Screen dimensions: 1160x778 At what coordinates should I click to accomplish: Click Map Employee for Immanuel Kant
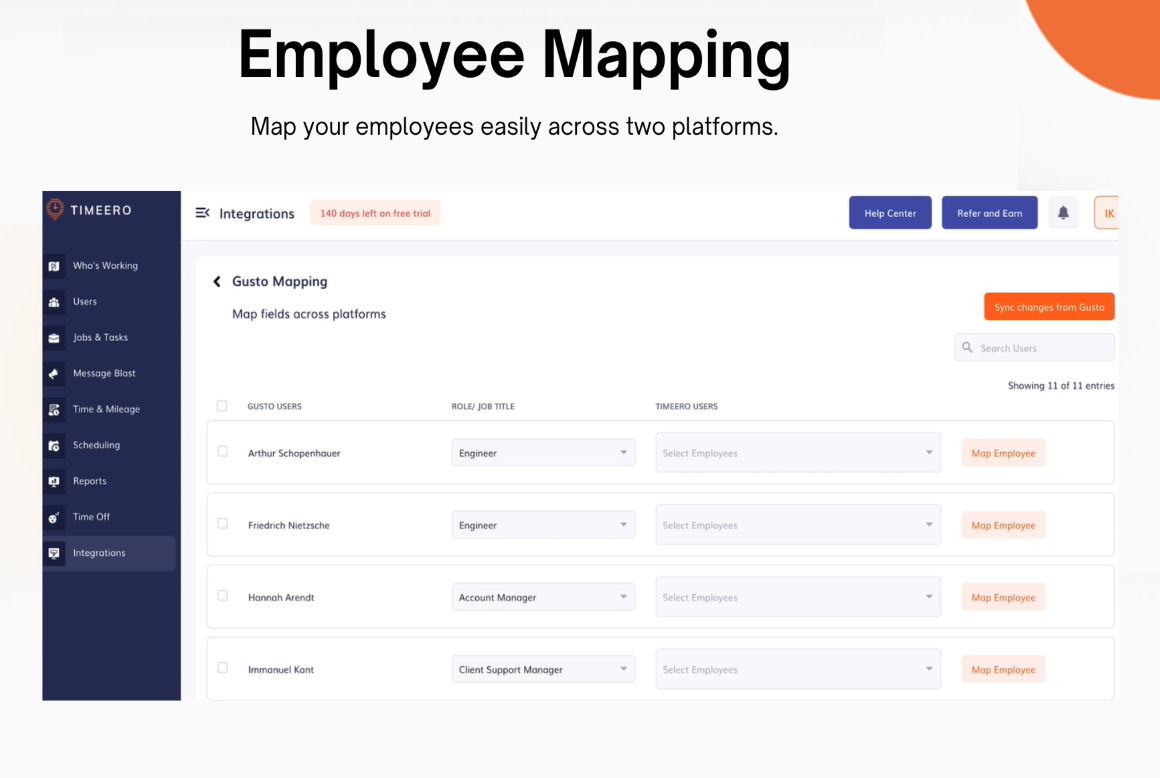coord(1003,669)
